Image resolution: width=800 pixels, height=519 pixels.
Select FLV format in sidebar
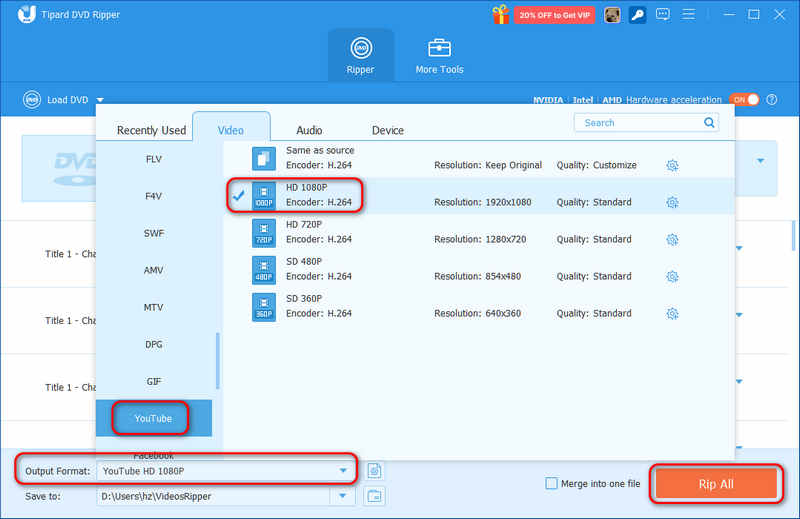pyautogui.click(x=154, y=159)
